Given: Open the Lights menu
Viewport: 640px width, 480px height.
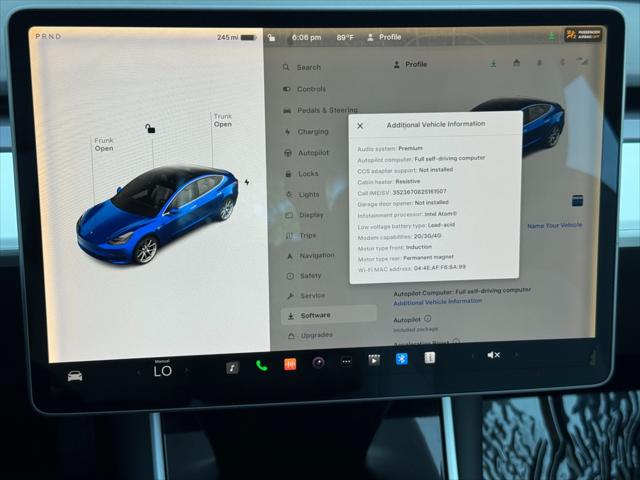Looking at the screenshot, I should (302, 195).
